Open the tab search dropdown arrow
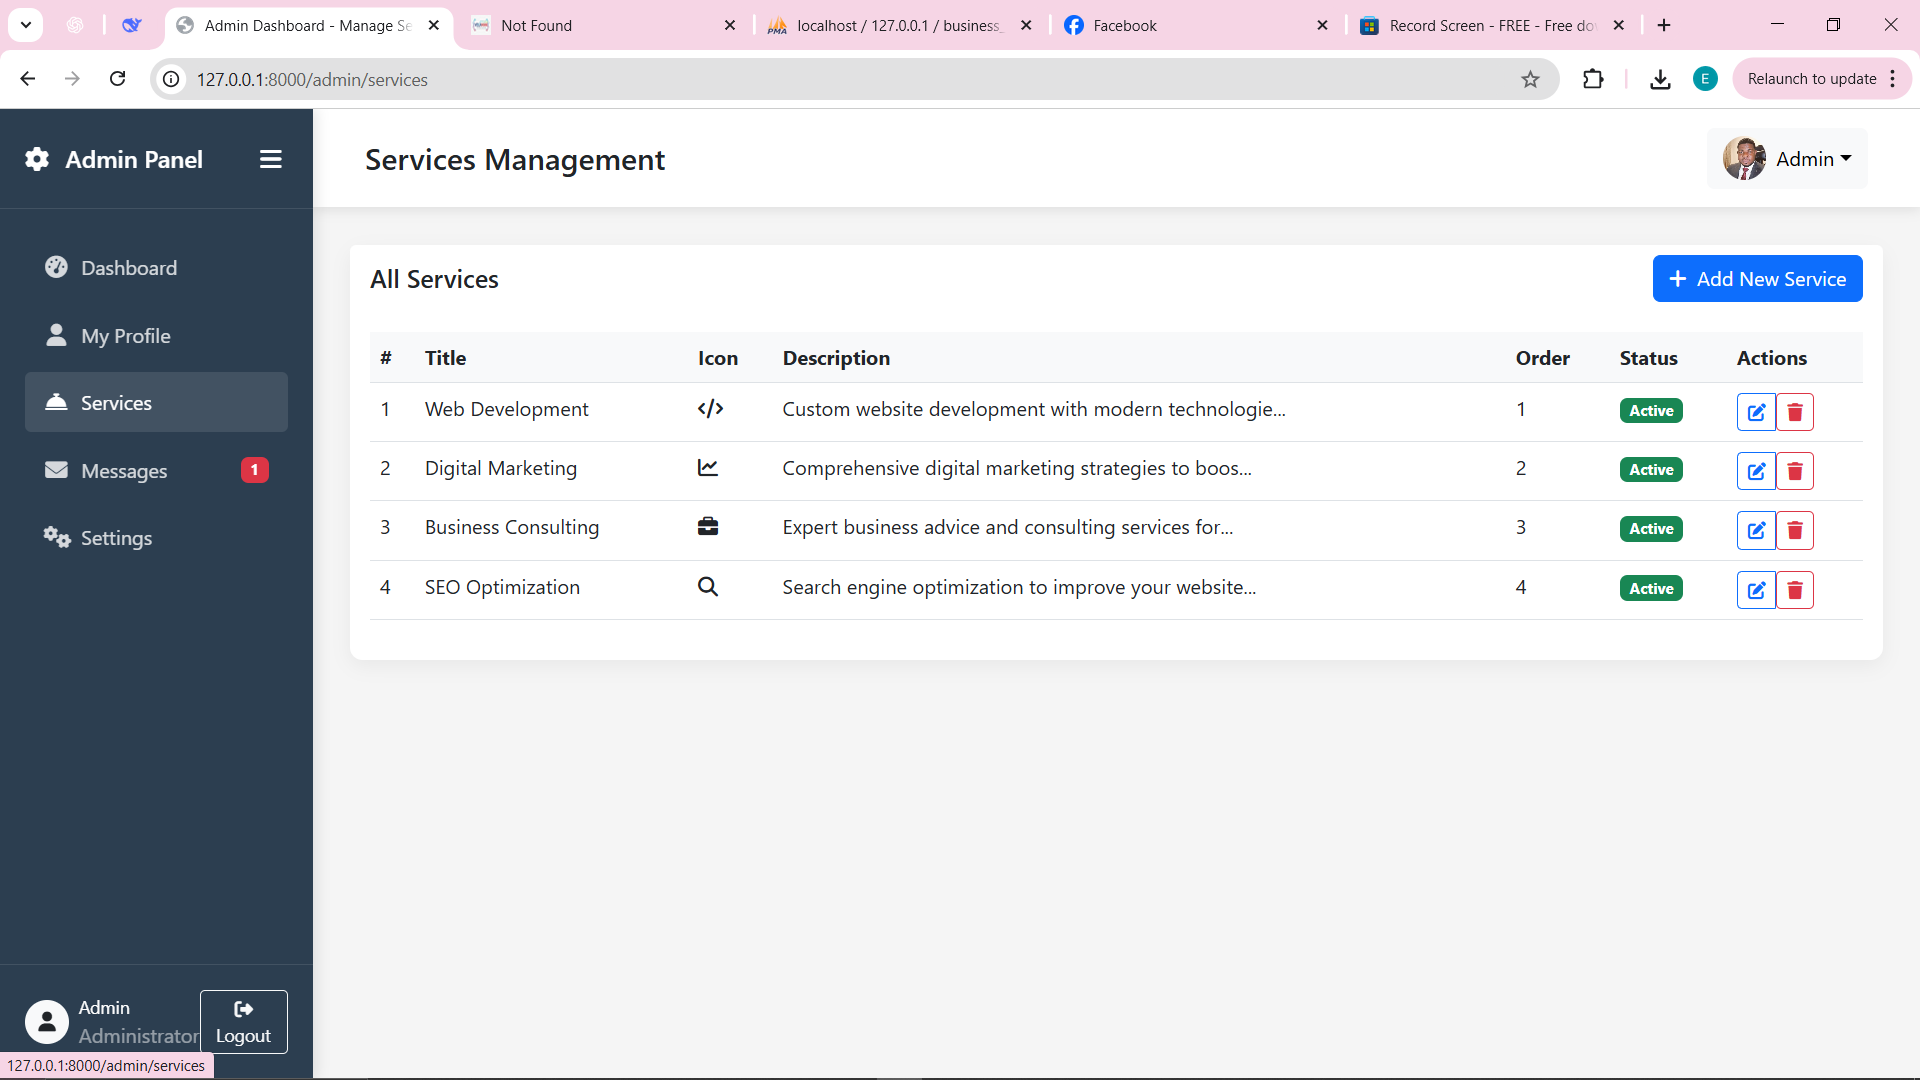 coord(26,25)
